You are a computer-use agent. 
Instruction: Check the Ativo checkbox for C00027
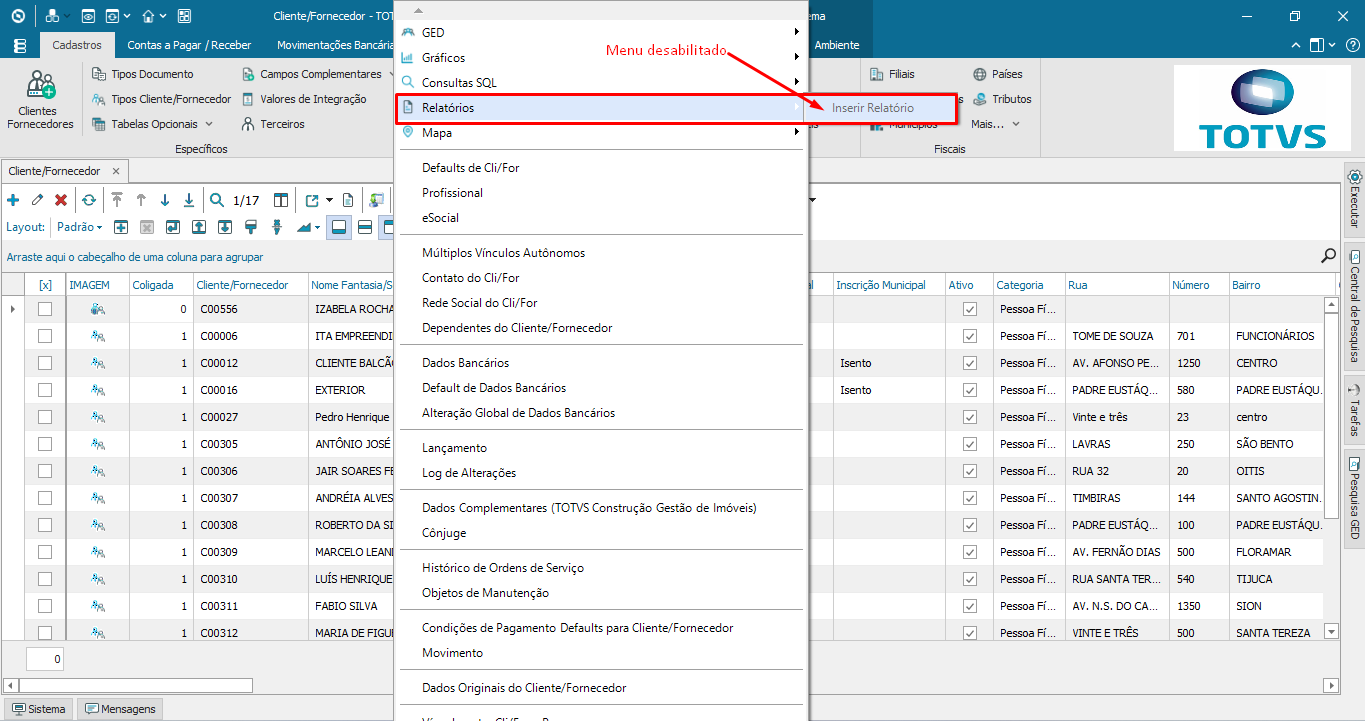point(968,416)
